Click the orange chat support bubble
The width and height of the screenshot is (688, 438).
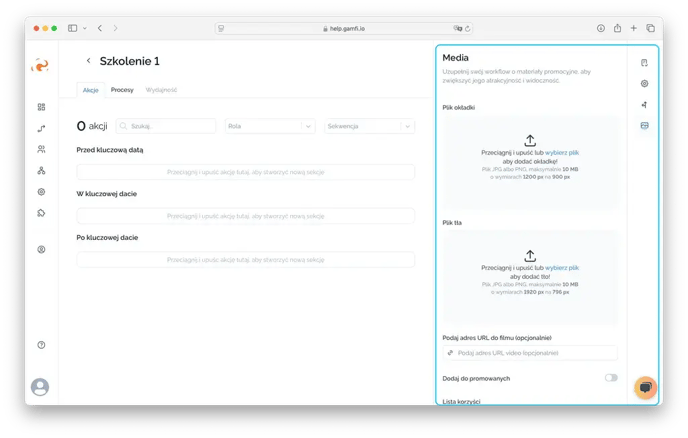click(645, 388)
